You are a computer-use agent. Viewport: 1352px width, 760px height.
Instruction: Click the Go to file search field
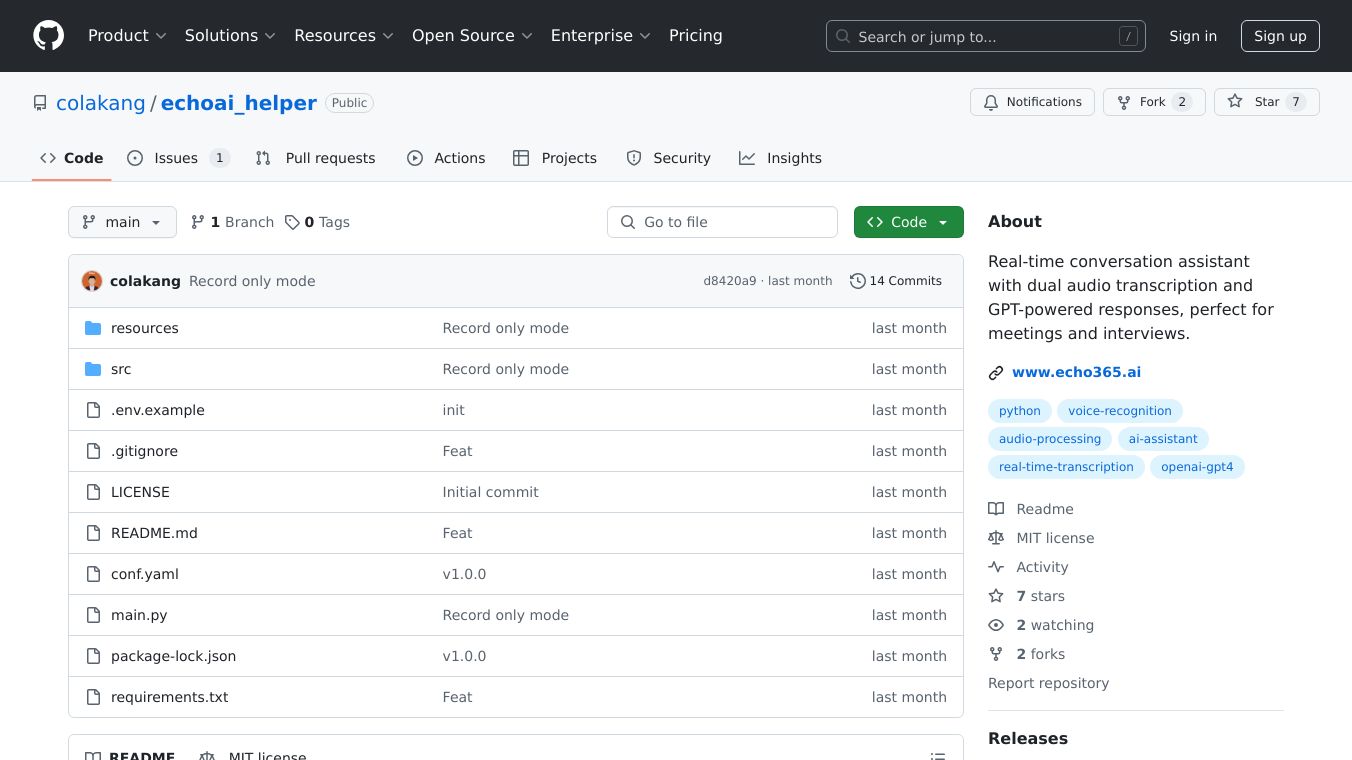coord(722,222)
